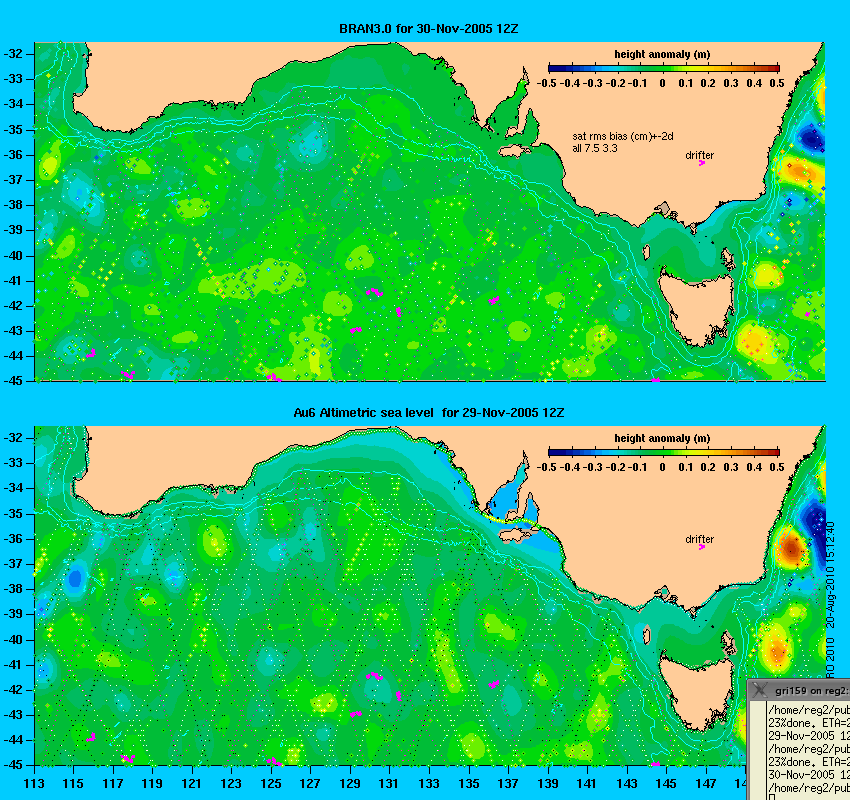
Task: Click longitude label 135 on the x-axis
Action: click(x=469, y=783)
